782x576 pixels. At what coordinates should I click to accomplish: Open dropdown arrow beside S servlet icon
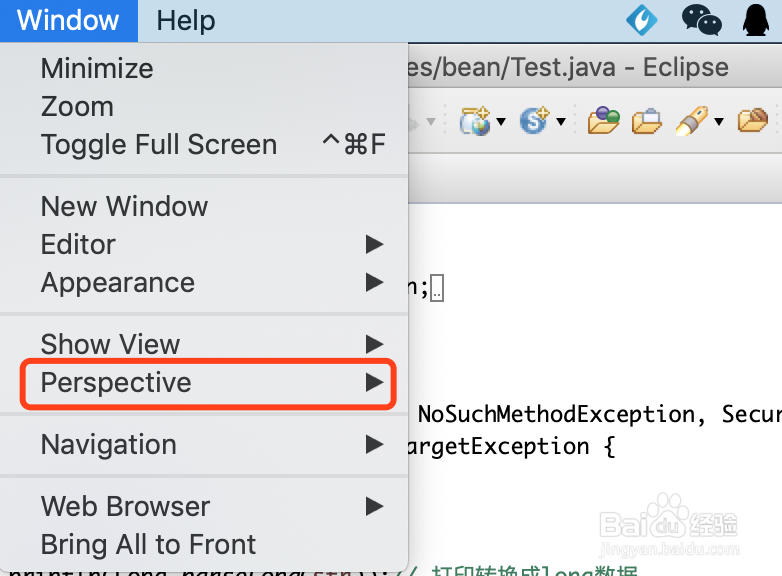tap(561, 121)
